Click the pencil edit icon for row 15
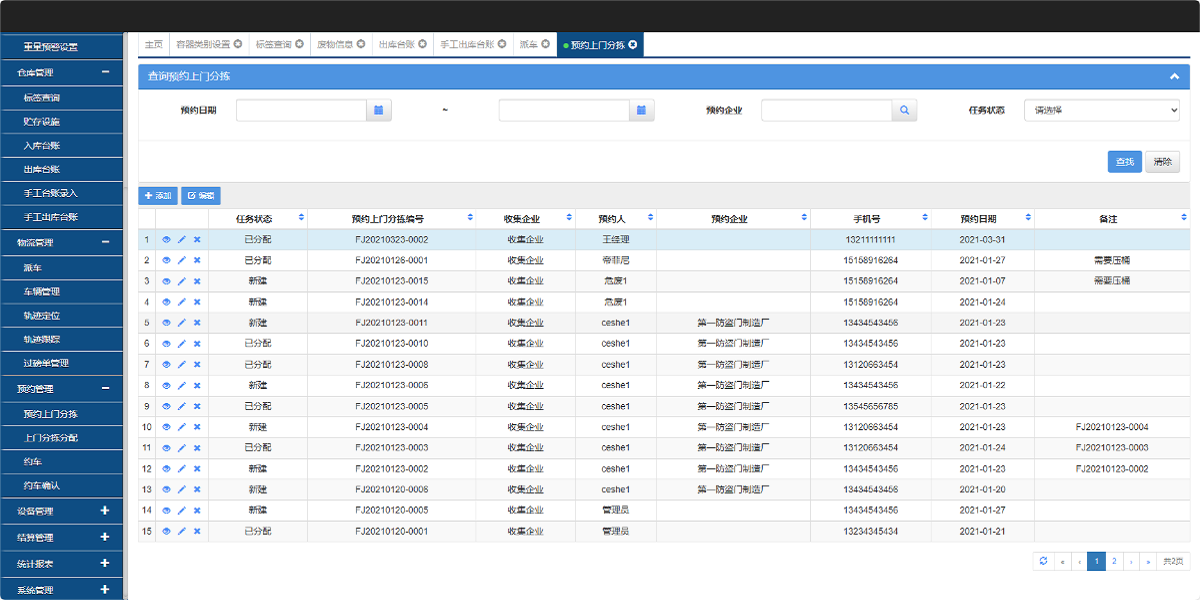The height and width of the screenshot is (600, 1200). coord(181,531)
